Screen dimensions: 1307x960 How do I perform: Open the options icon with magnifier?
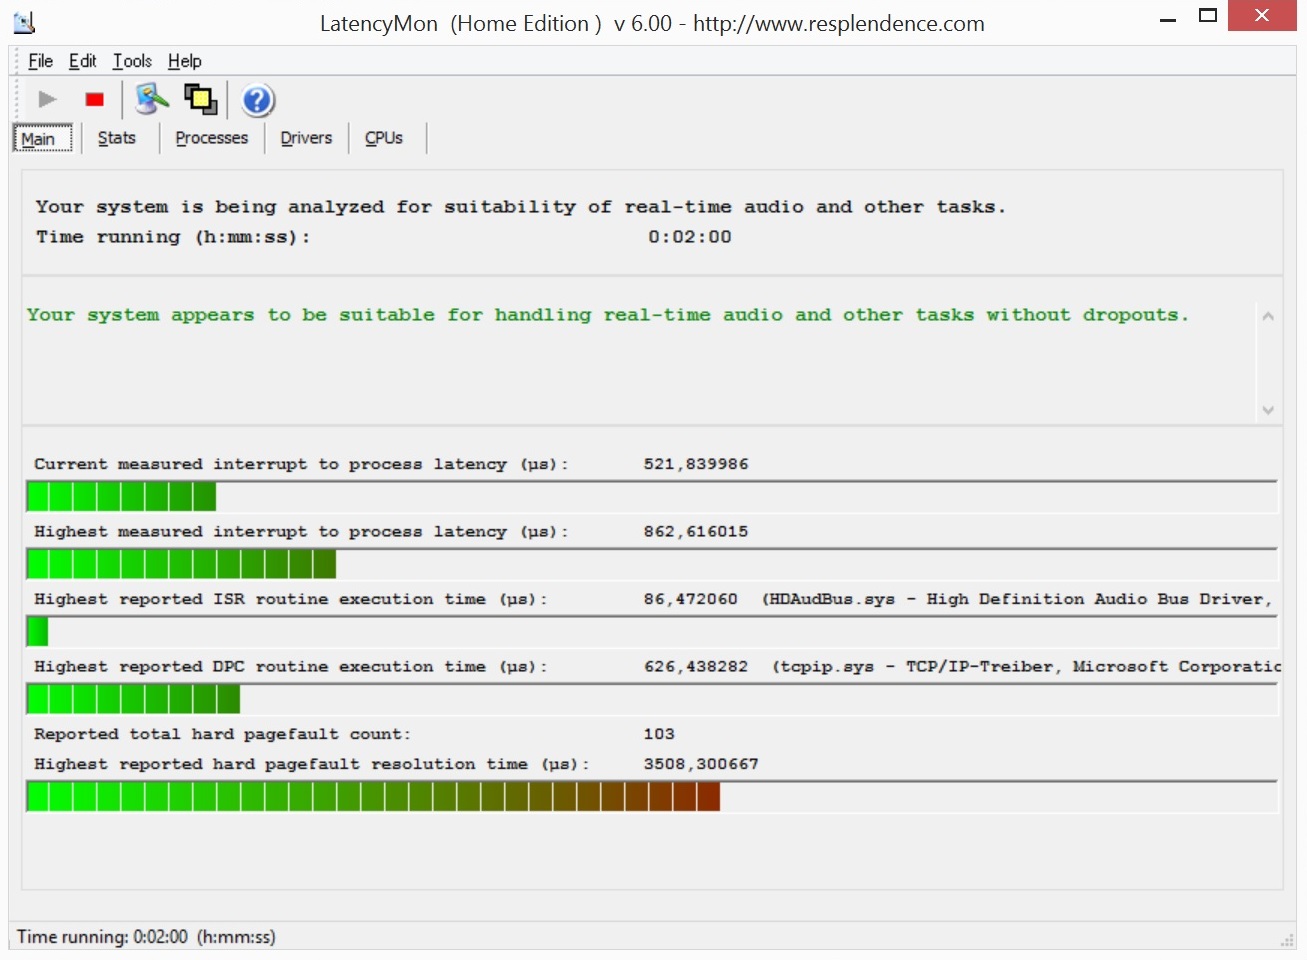pyautogui.click(x=152, y=99)
